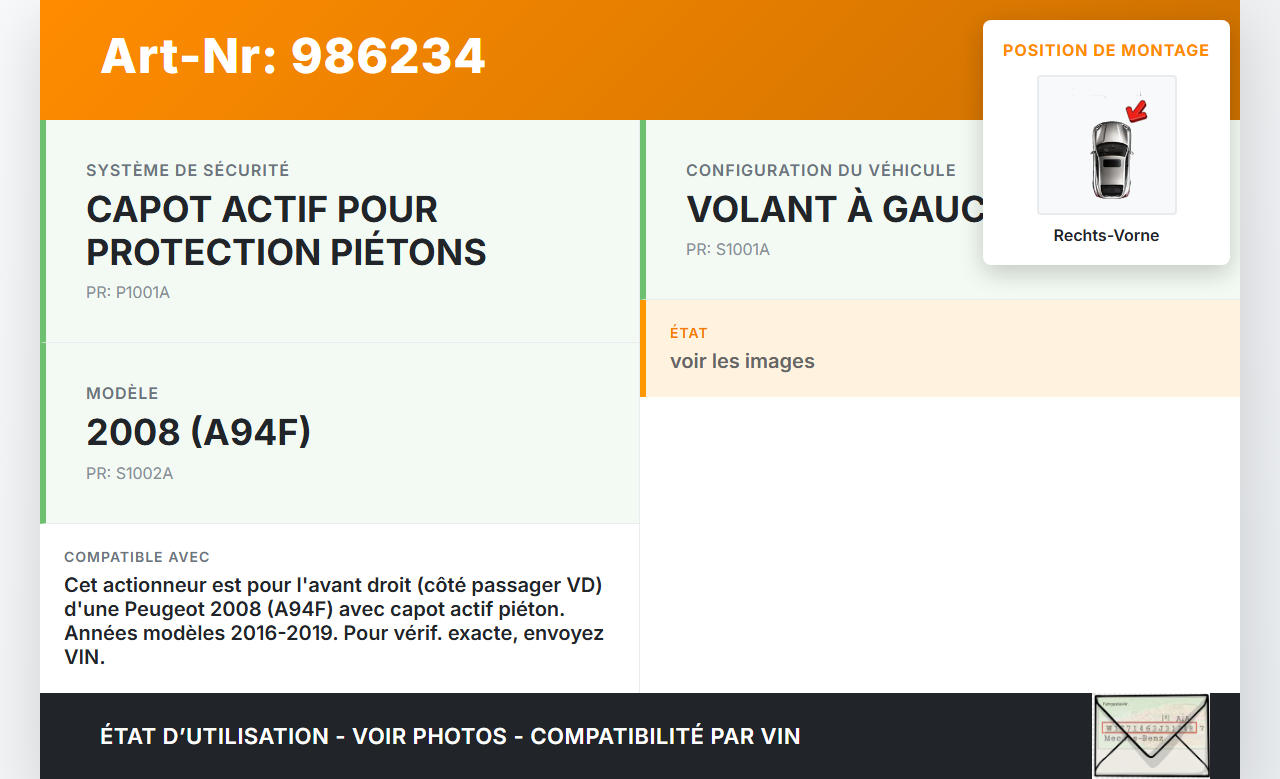This screenshot has height=779, width=1280.
Task: Click the "CONFIGURATION DU VÉHICULE" label
Action: [820, 171]
